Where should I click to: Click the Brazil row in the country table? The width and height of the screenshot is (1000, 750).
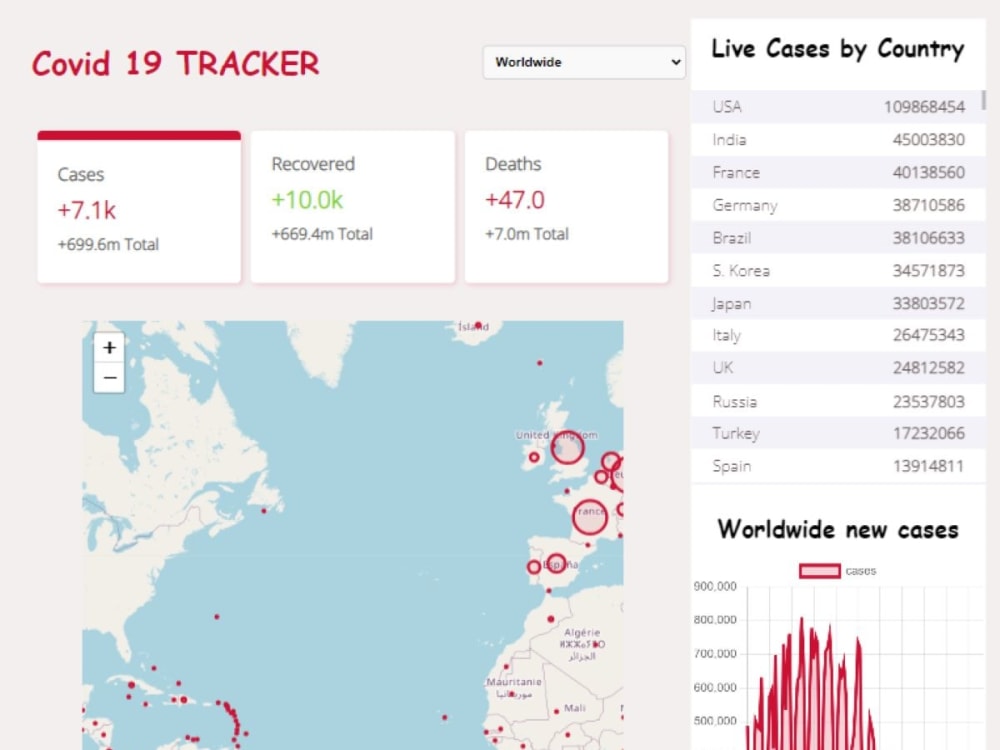(x=838, y=238)
